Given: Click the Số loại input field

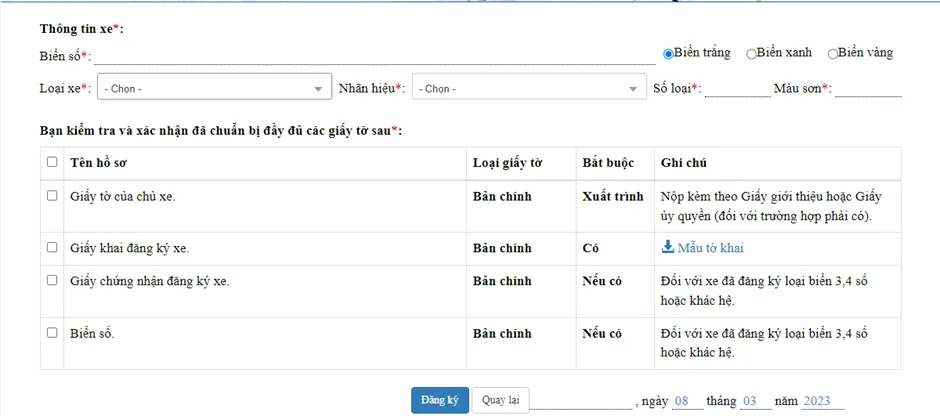Looking at the screenshot, I should click(736, 89).
